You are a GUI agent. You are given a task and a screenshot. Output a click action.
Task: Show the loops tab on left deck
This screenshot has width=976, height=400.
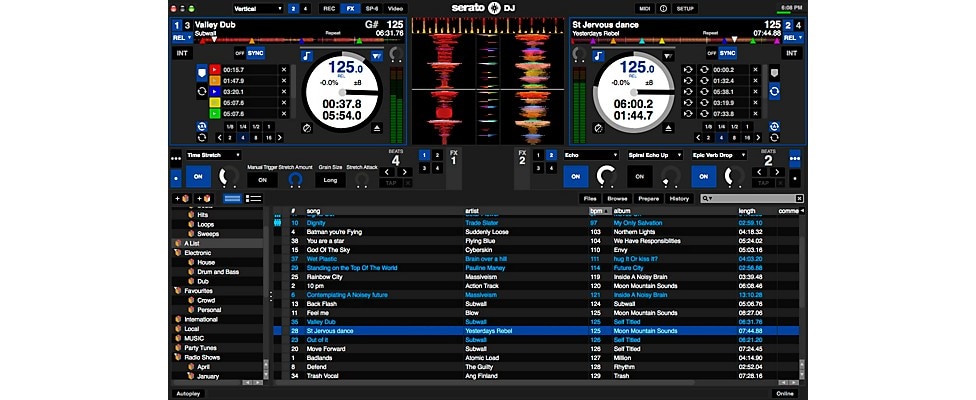tap(202, 91)
